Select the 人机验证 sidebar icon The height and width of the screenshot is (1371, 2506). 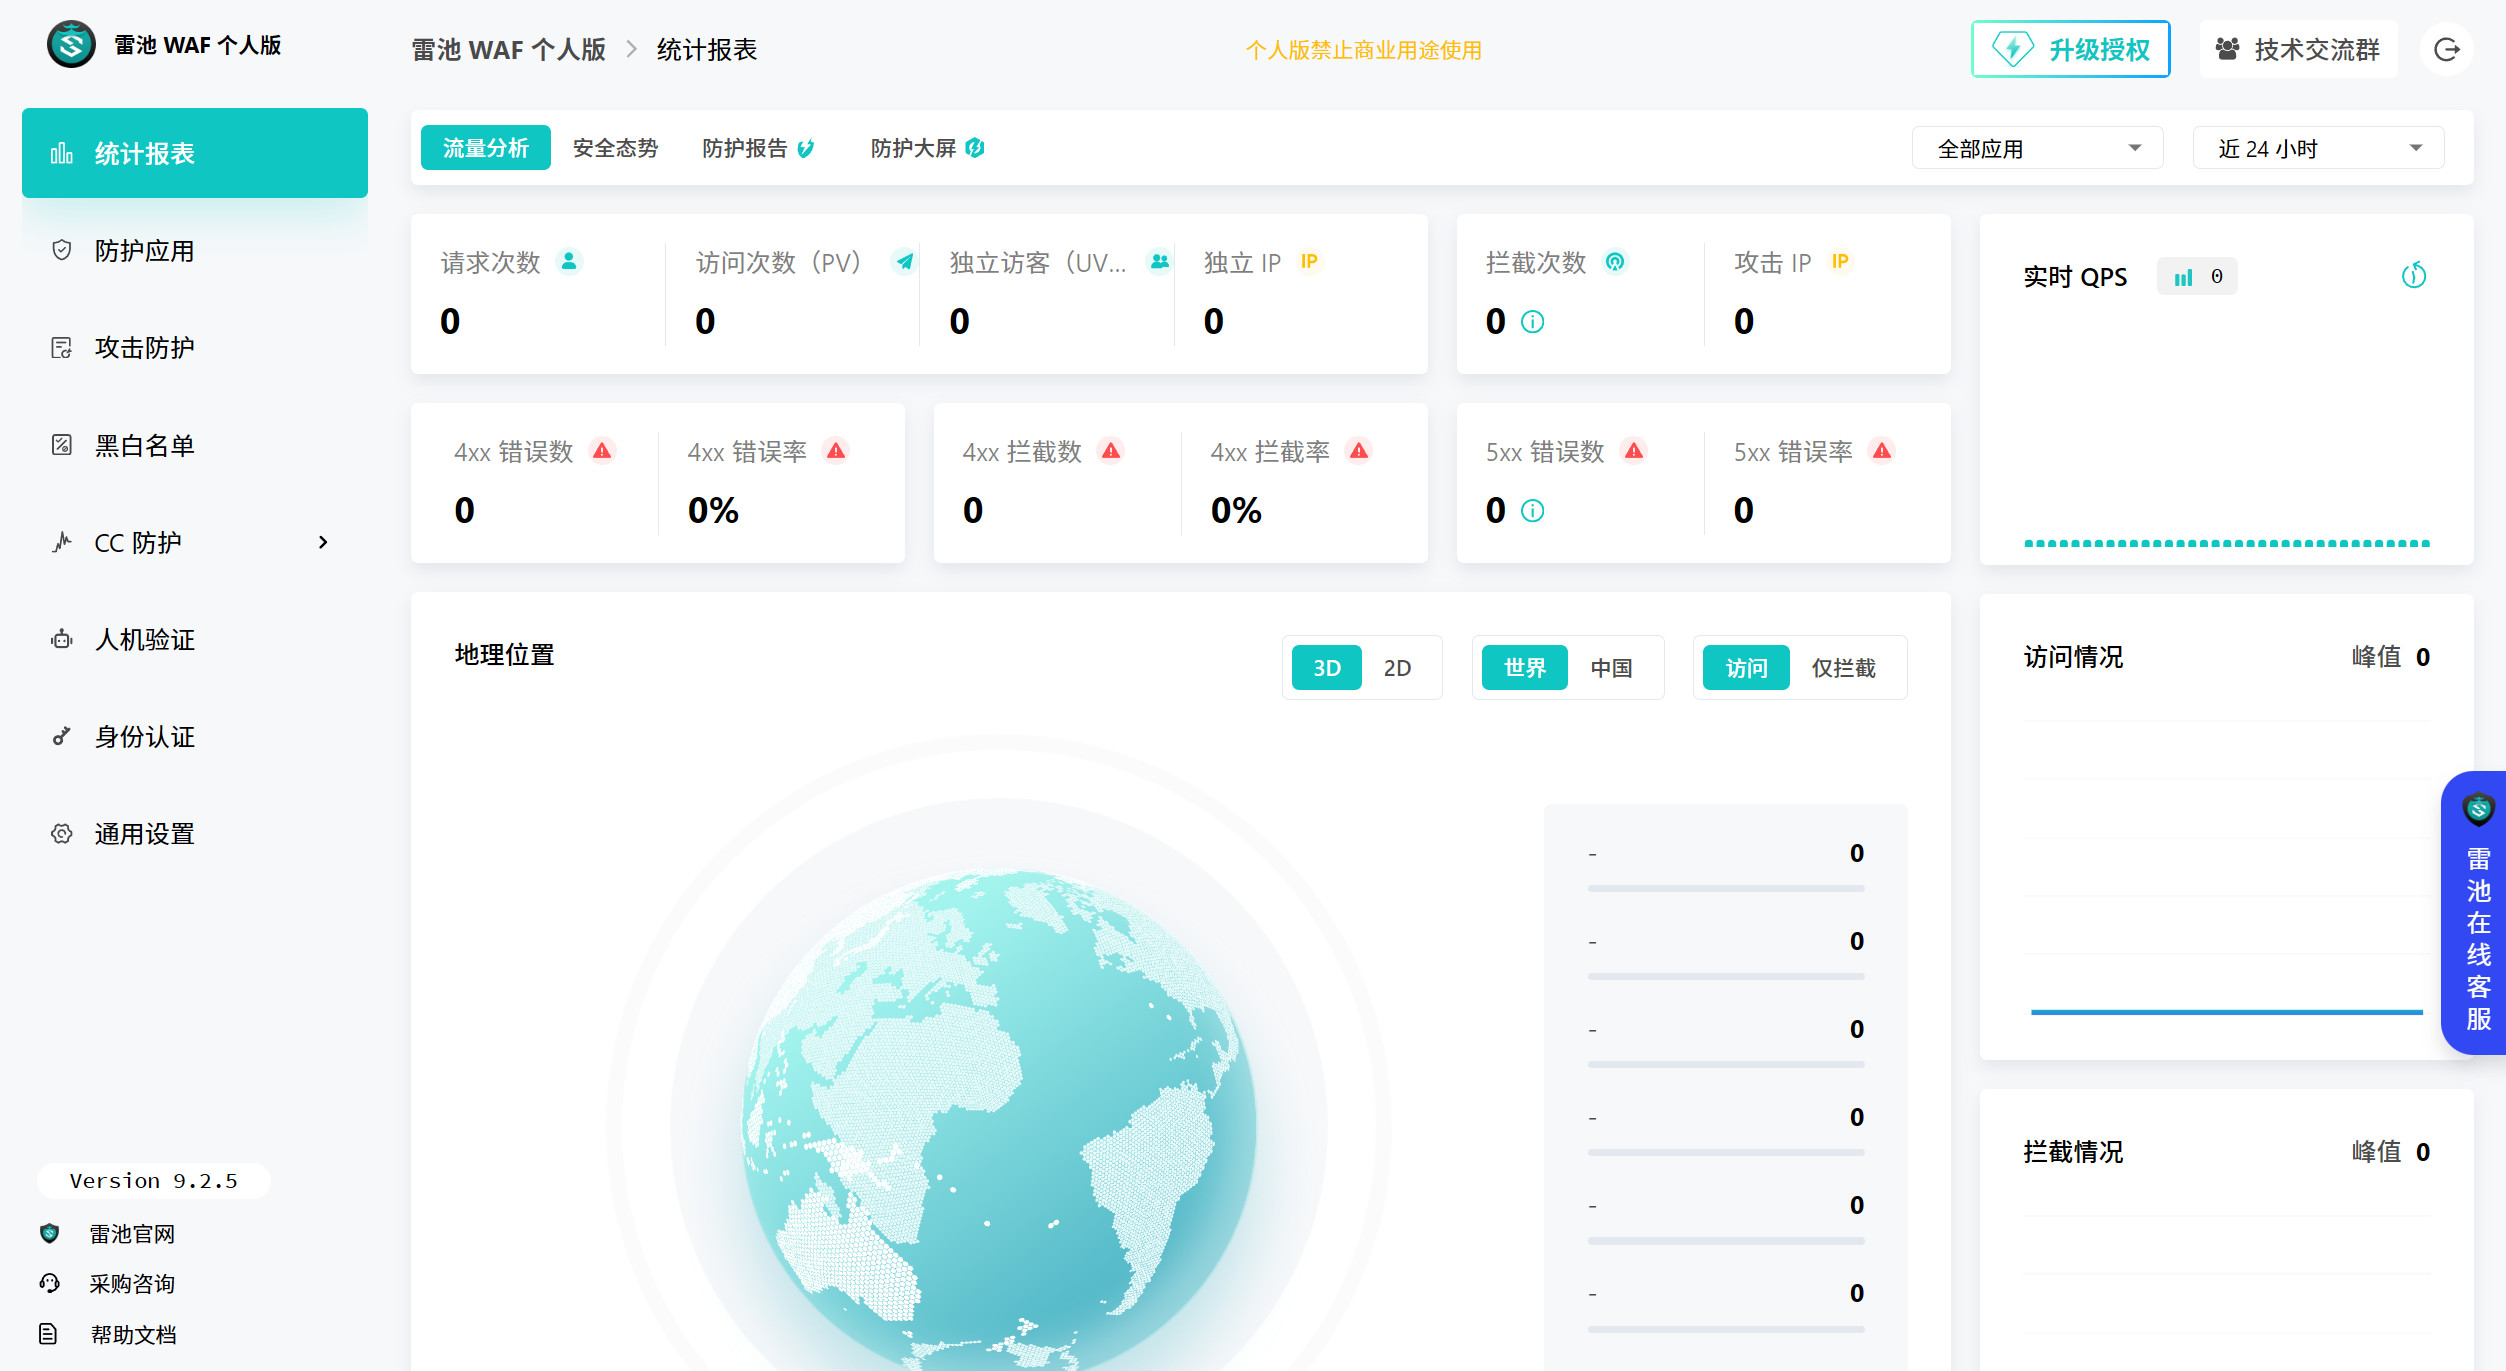62,640
